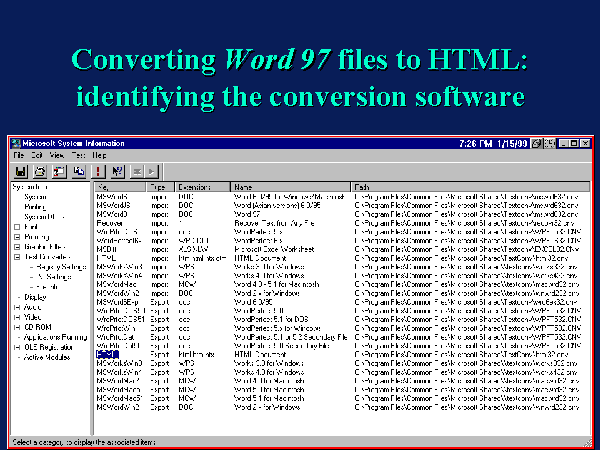600x450 pixels.
Task: Open the Edit menu
Action: tap(37, 155)
